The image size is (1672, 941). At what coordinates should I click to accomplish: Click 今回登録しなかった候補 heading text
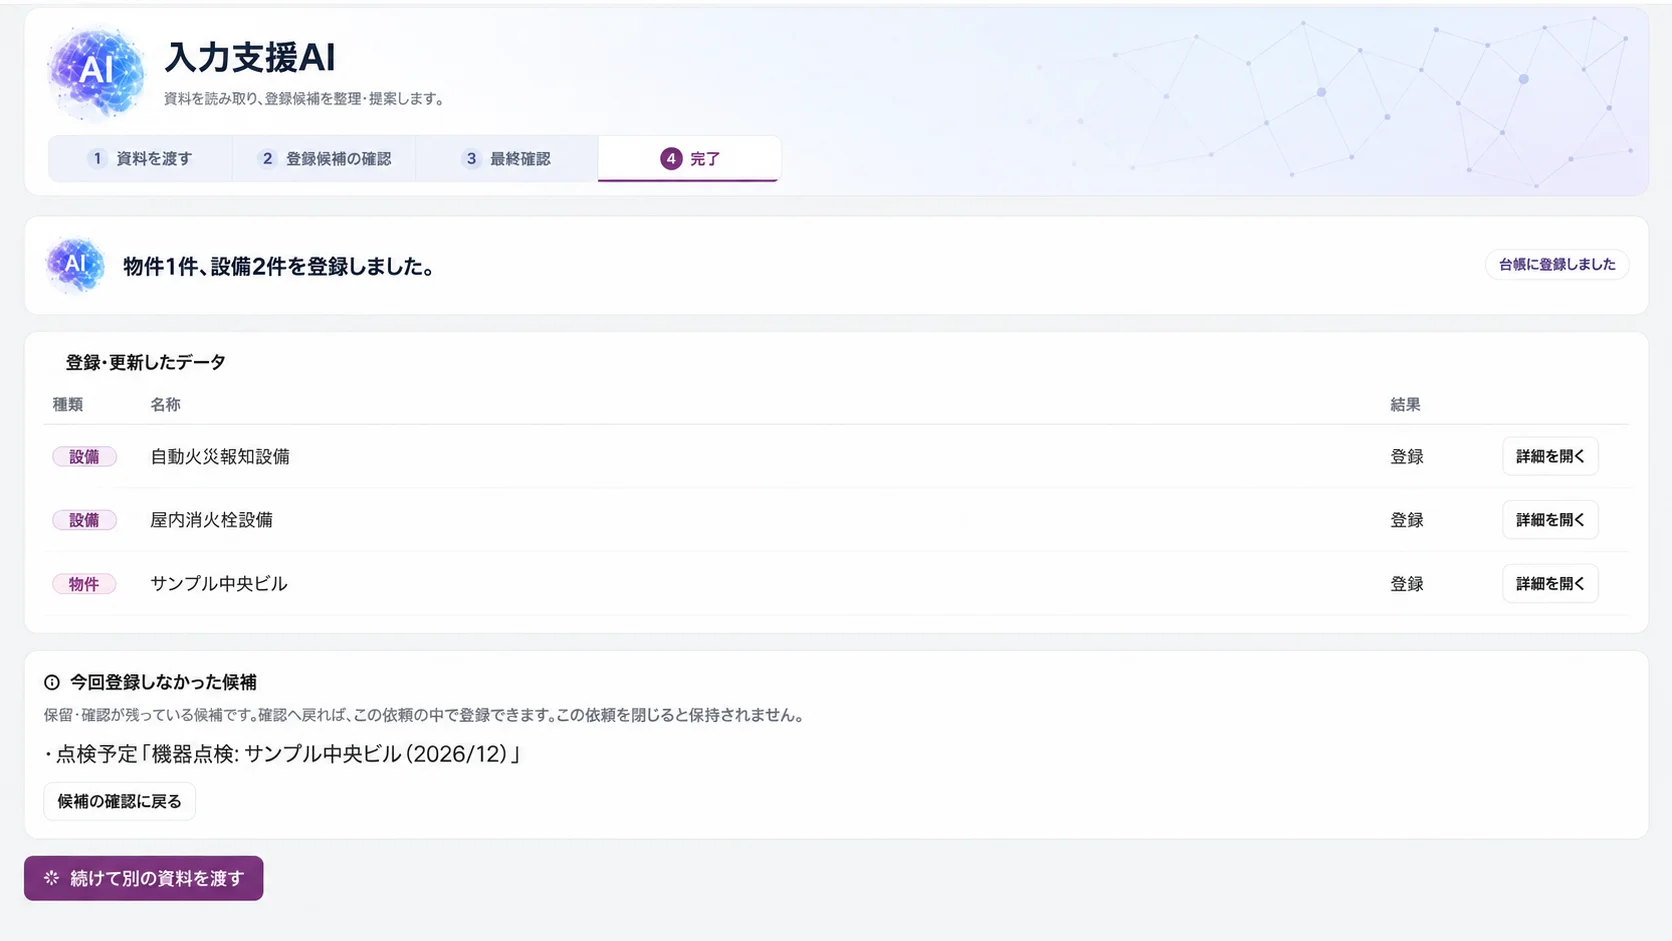163,683
